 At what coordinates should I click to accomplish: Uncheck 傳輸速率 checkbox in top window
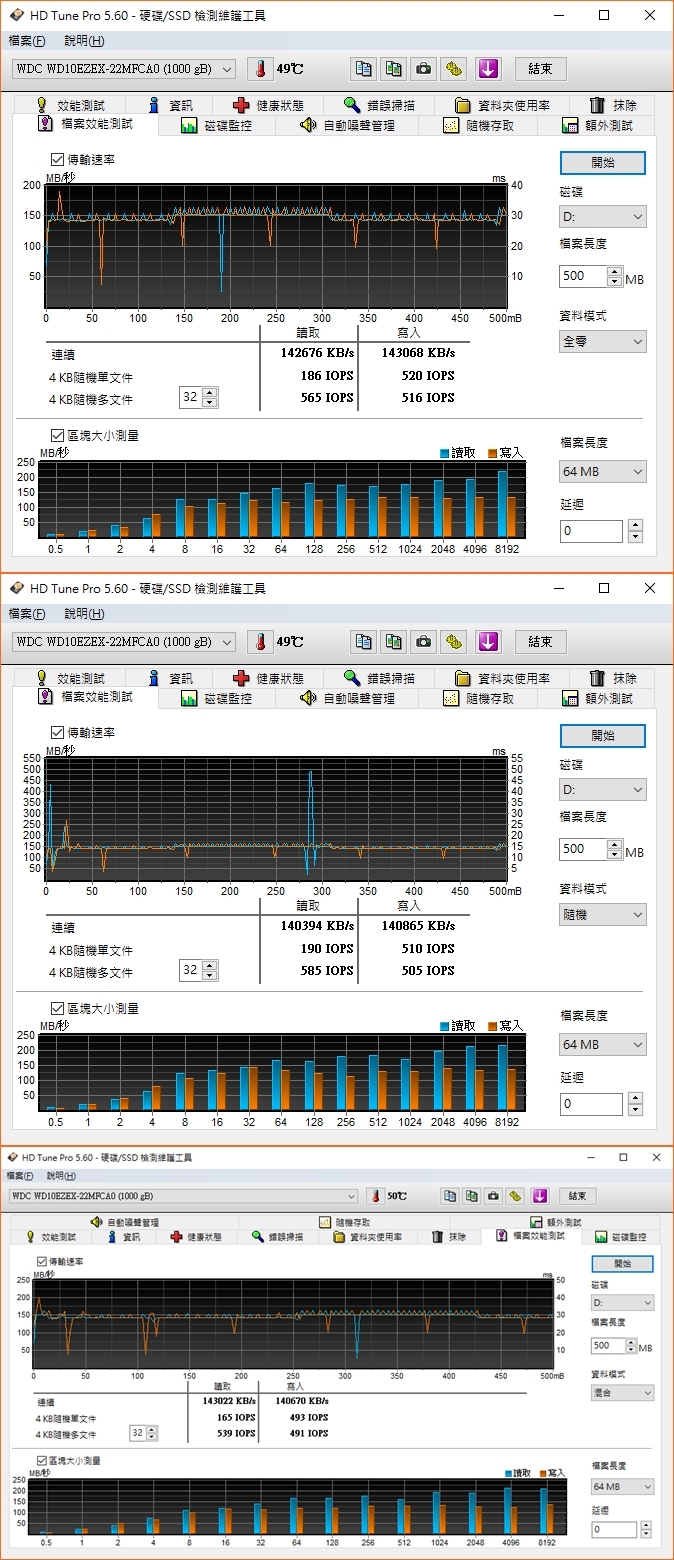click(x=57, y=160)
